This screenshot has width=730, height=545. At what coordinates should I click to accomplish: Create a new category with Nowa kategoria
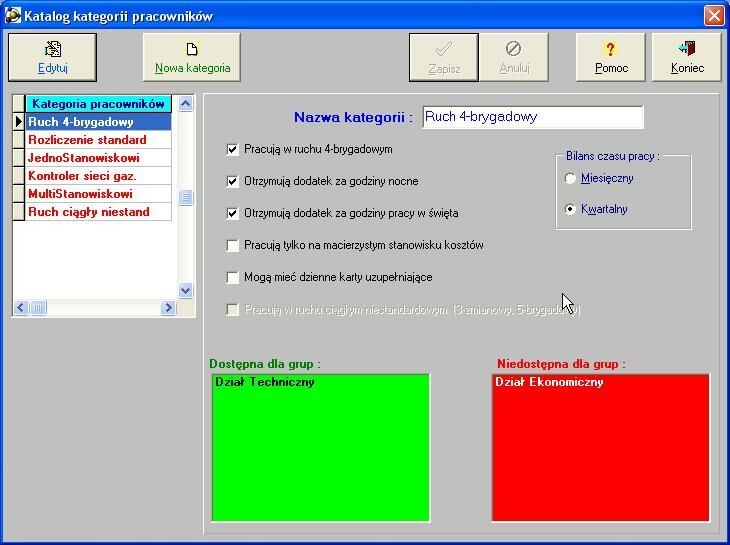[192, 57]
